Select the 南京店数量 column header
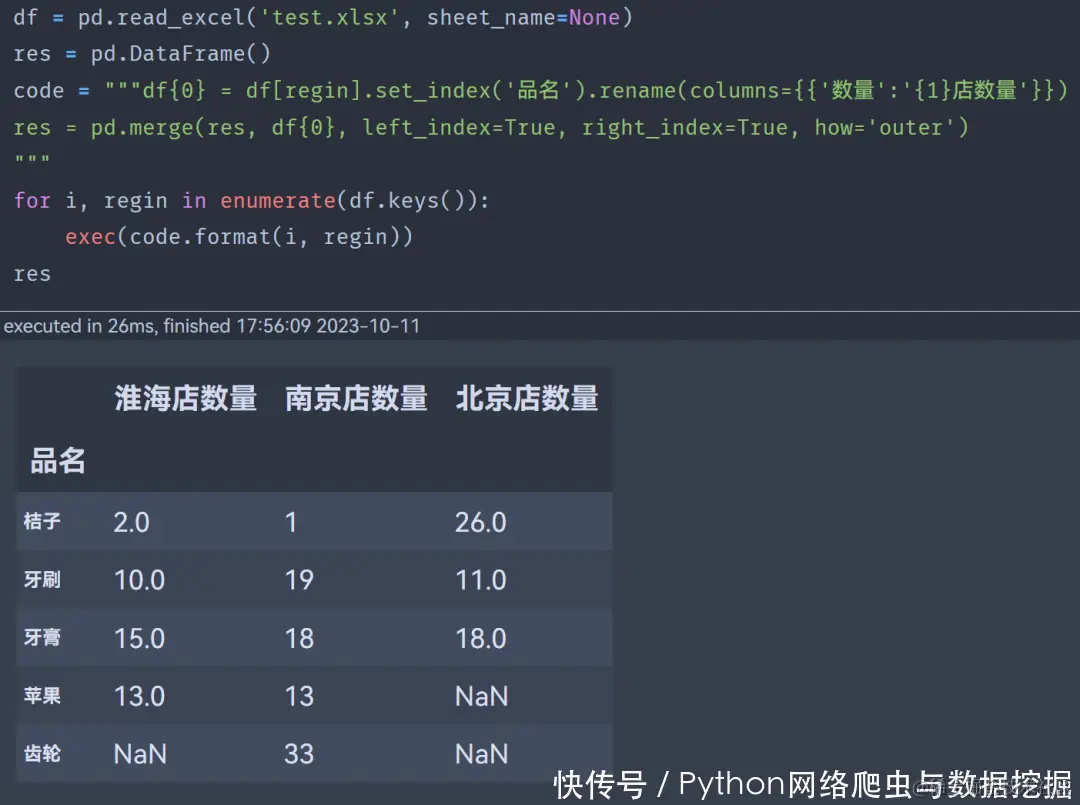Viewport: 1080px width, 805px height. pos(356,398)
